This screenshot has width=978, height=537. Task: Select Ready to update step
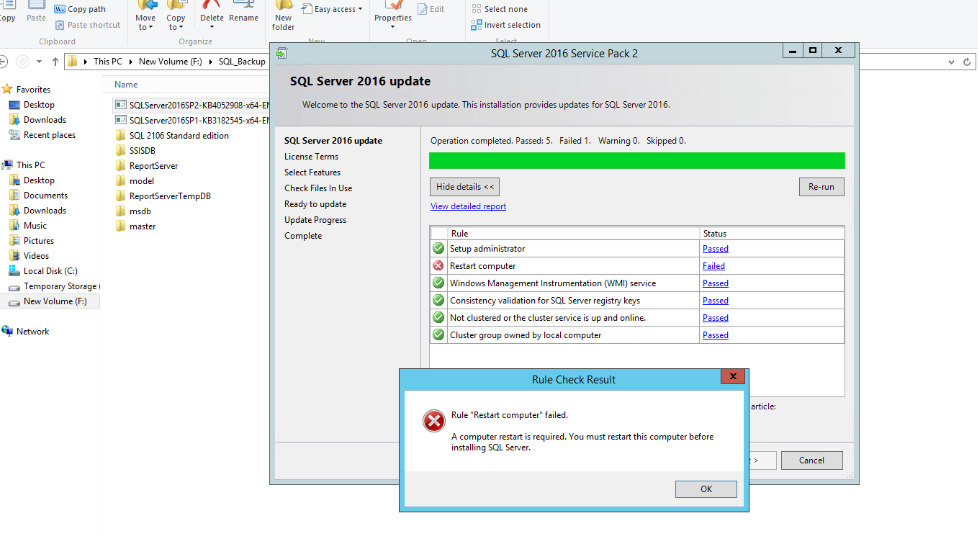click(x=315, y=205)
